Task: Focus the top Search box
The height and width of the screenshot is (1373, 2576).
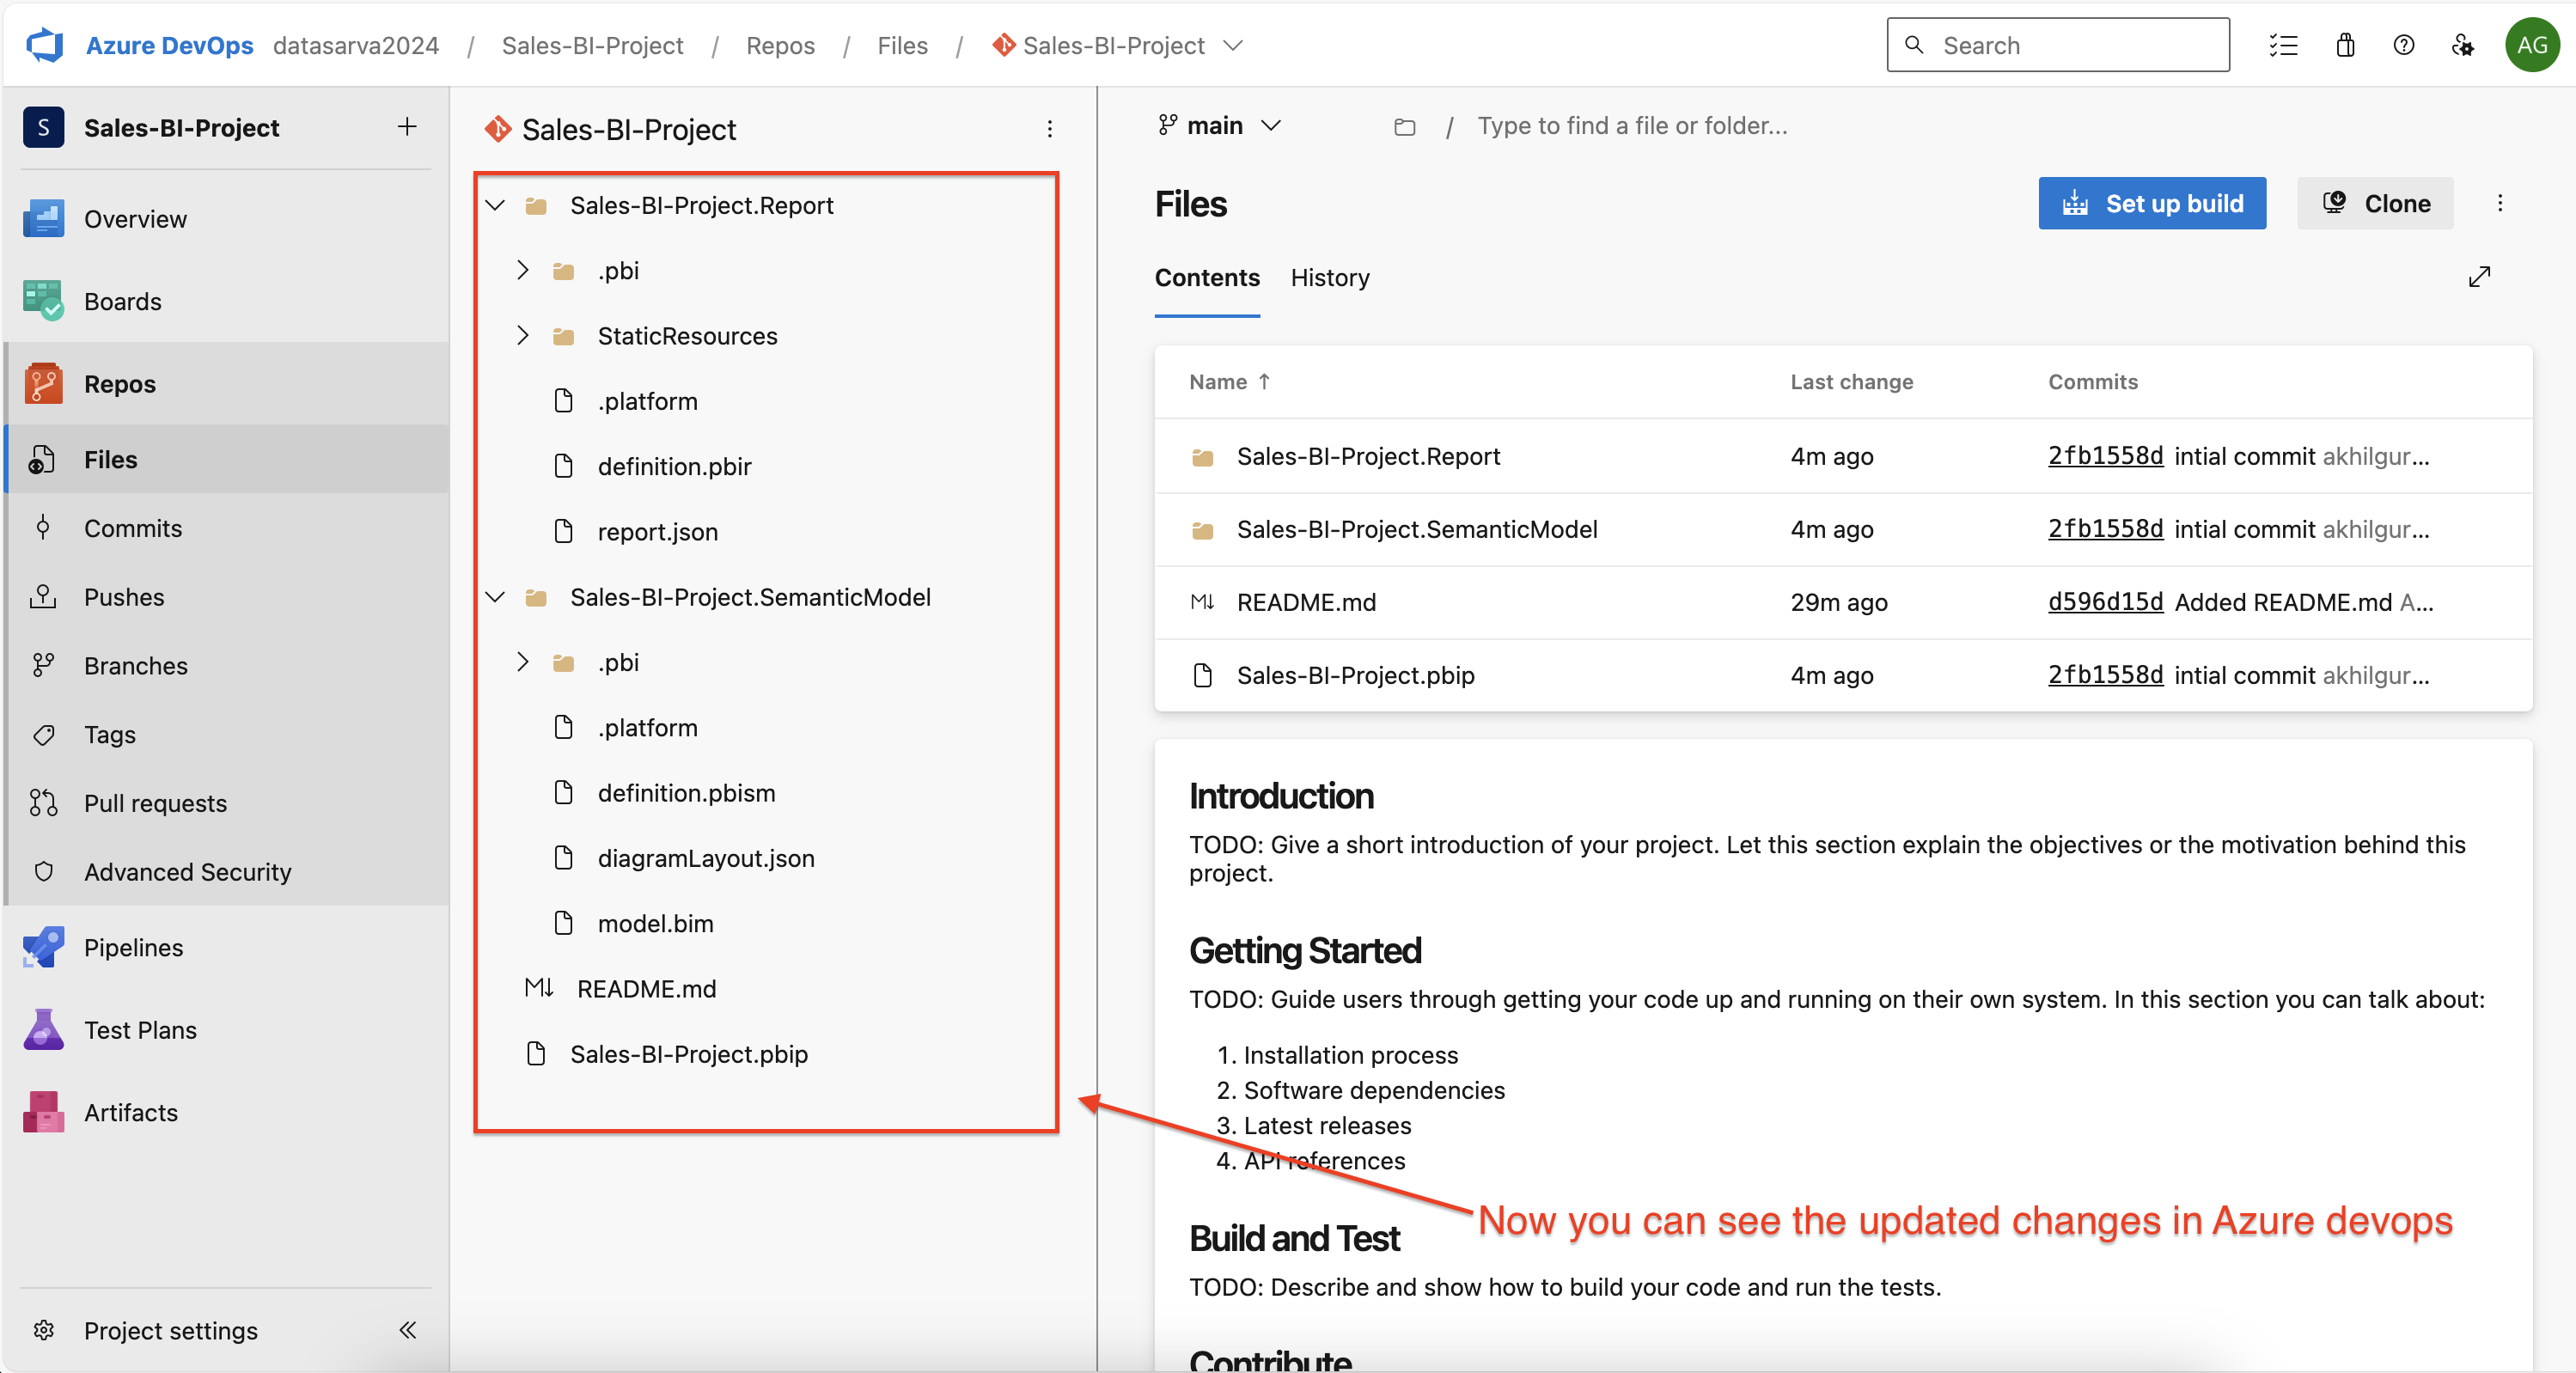Action: 2058,45
